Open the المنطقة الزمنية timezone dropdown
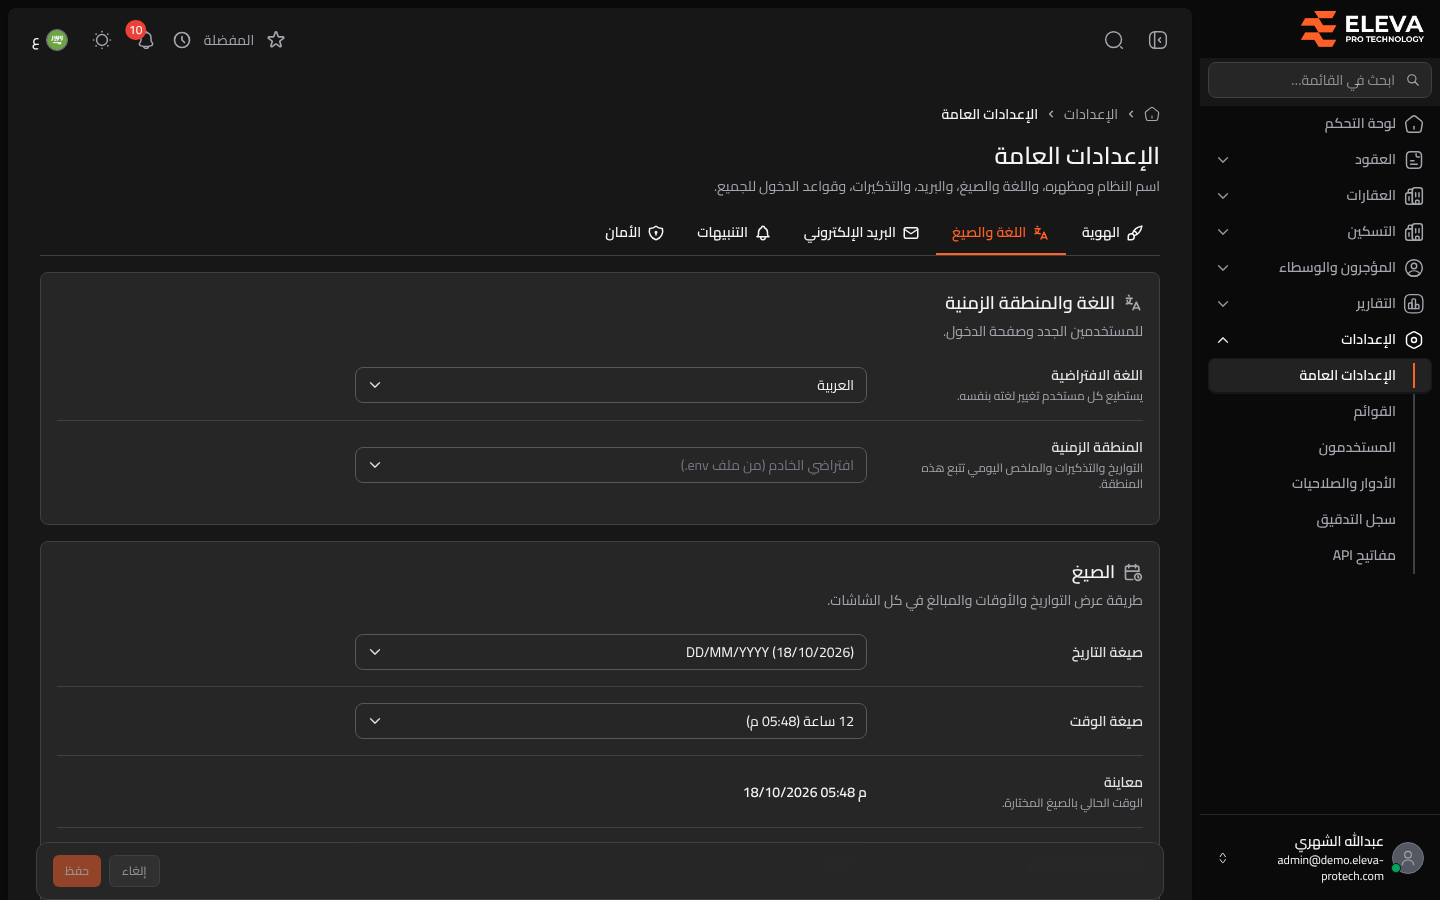 coord(611,465)
